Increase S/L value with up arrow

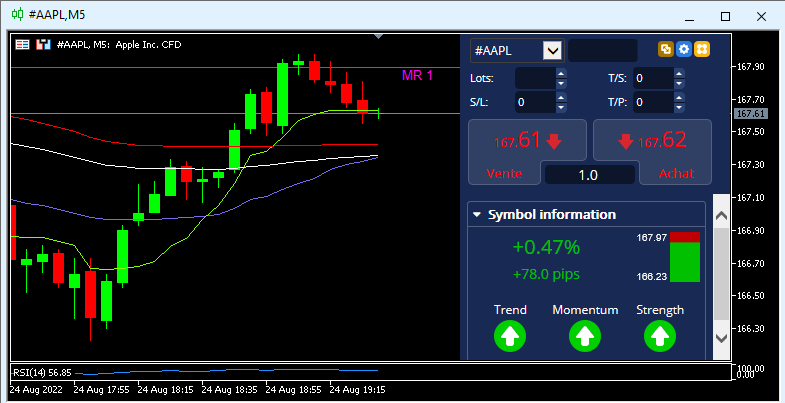pos(561,97)
